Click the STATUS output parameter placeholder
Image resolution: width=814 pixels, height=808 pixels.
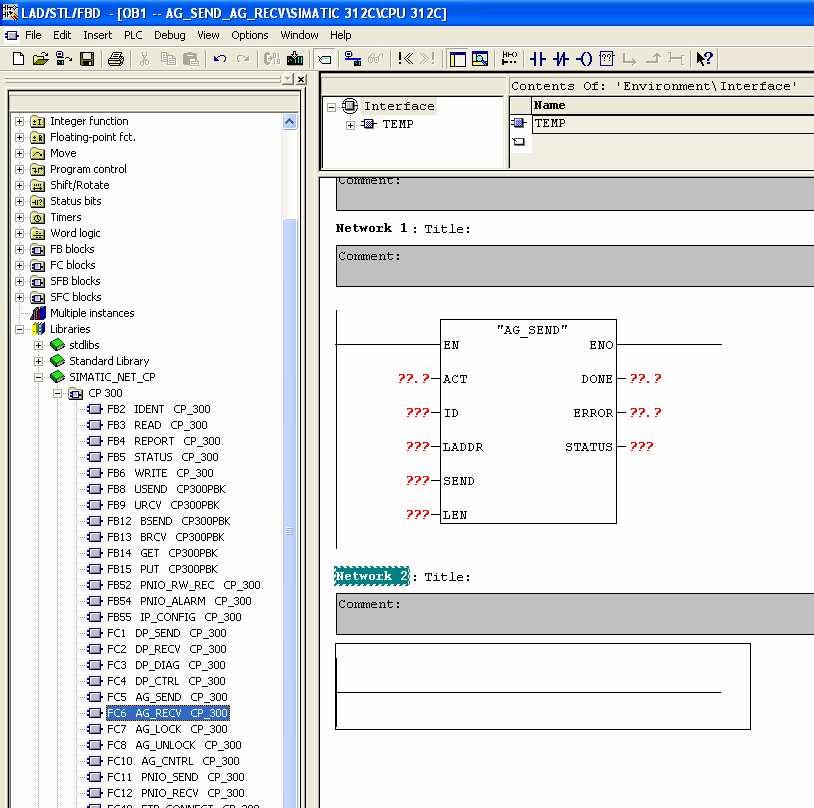641,447
